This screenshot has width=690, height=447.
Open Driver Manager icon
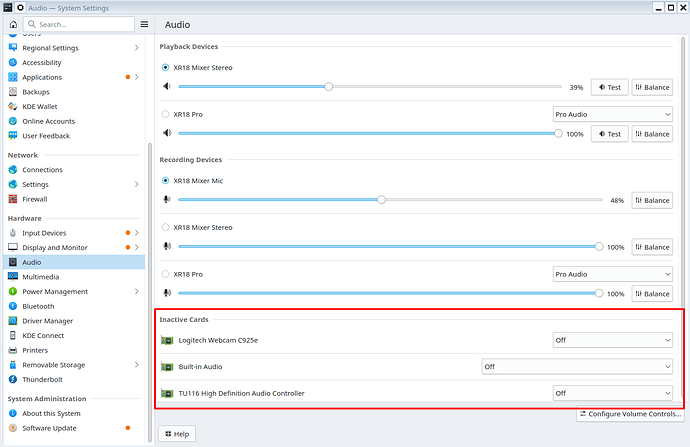(x=13, y=321)
